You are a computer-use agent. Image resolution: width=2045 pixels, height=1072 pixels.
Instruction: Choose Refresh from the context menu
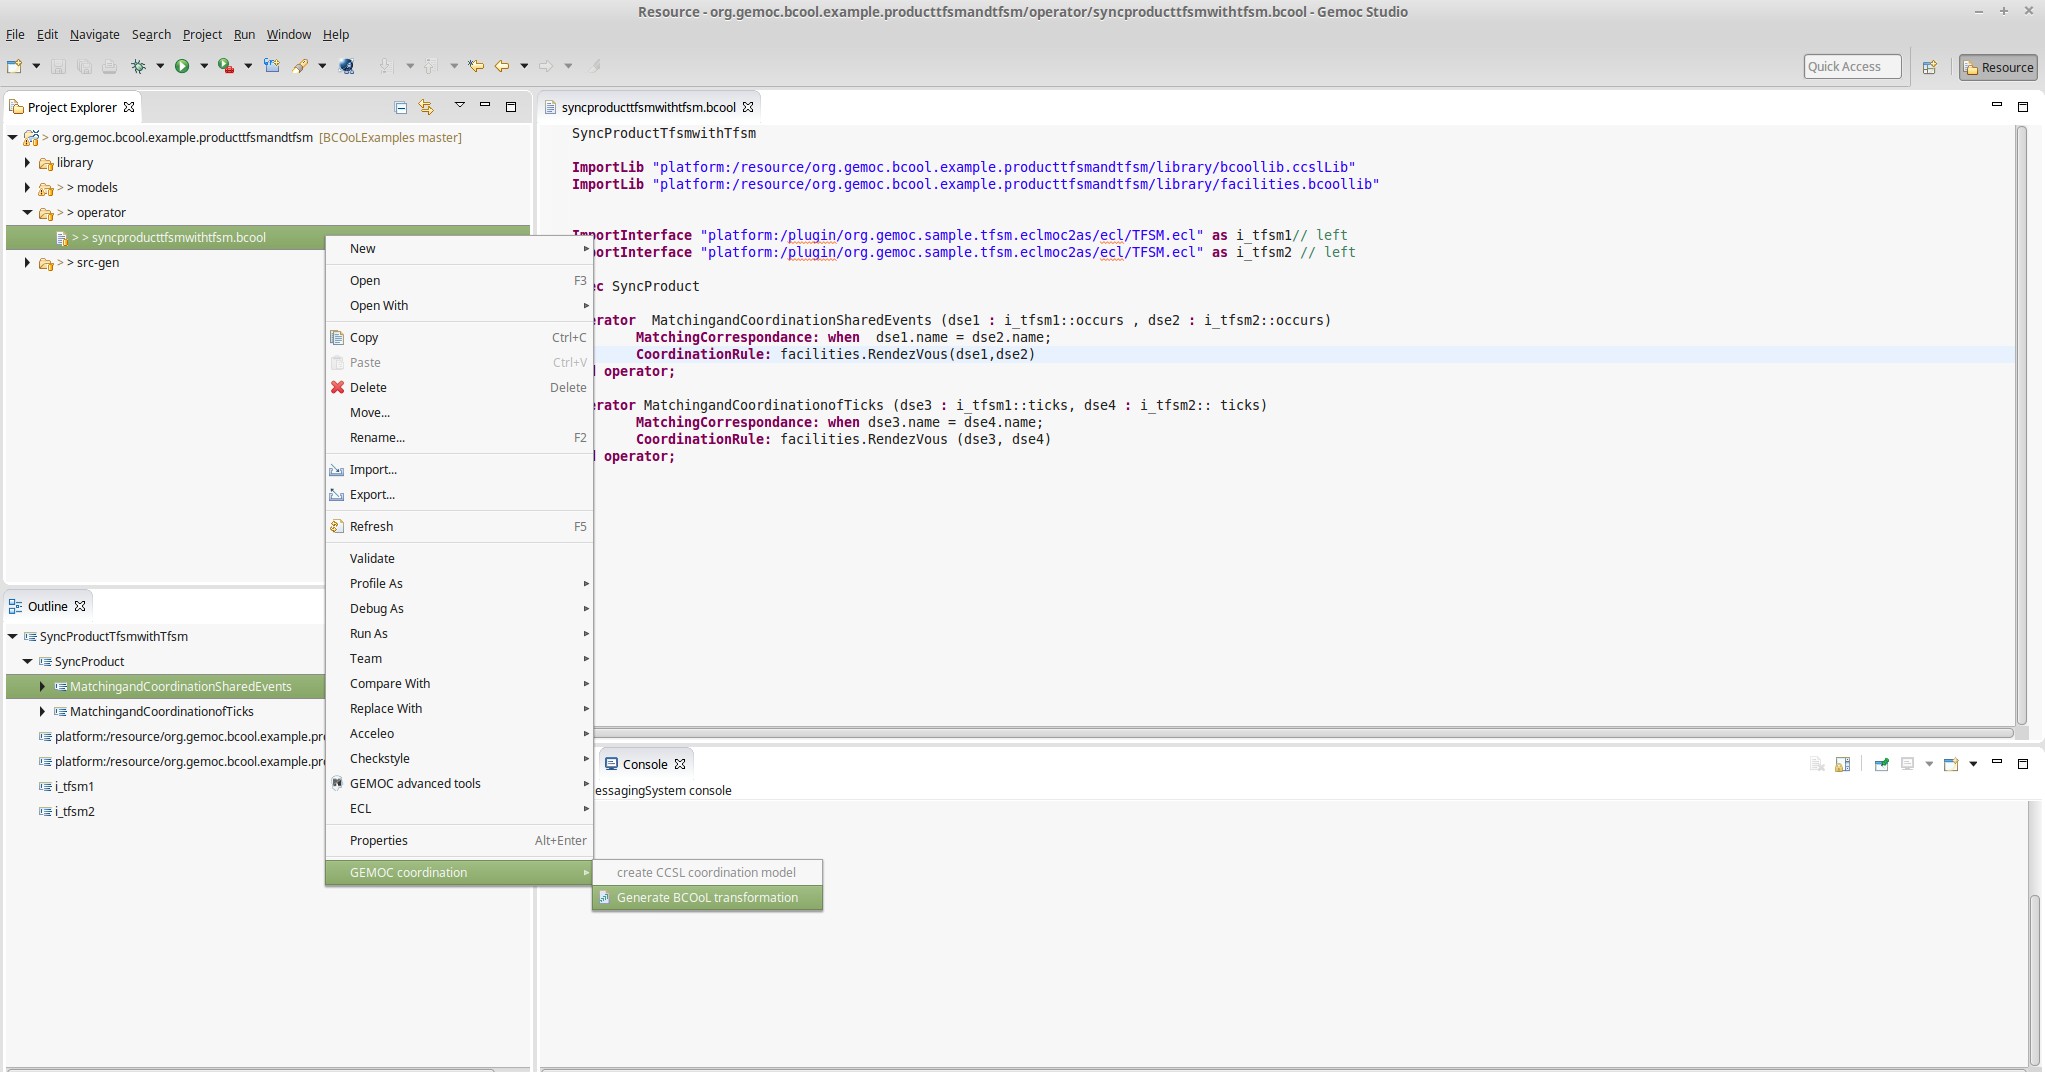pos(371,526)
